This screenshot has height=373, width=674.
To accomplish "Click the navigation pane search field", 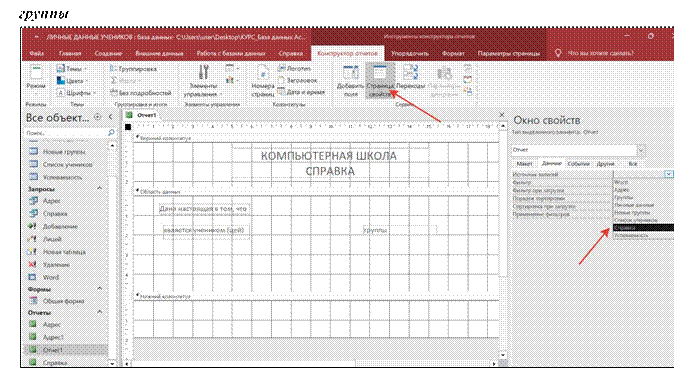I will [x=69, y=133].
